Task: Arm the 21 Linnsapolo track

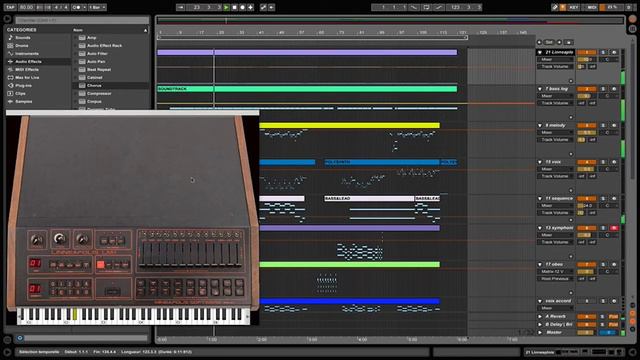Action: point(614,53)
